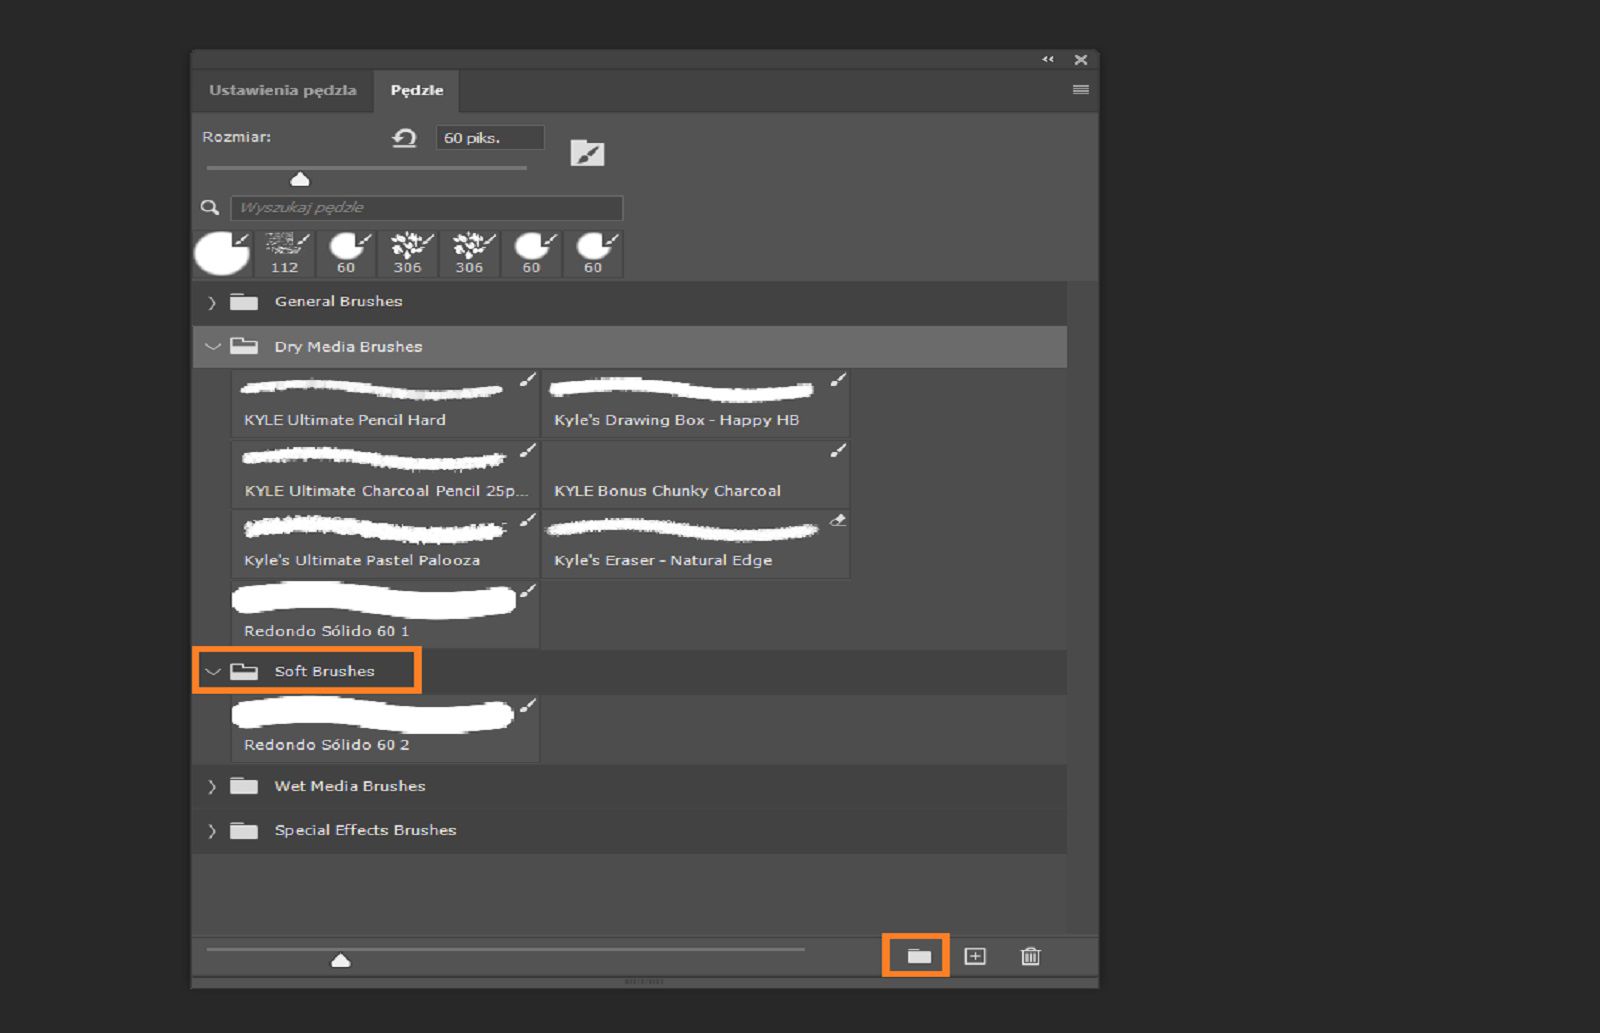Select the Redondo Sólido 60 2 brush
This screenshot has height=1033, width=1600.
[385, 729]
